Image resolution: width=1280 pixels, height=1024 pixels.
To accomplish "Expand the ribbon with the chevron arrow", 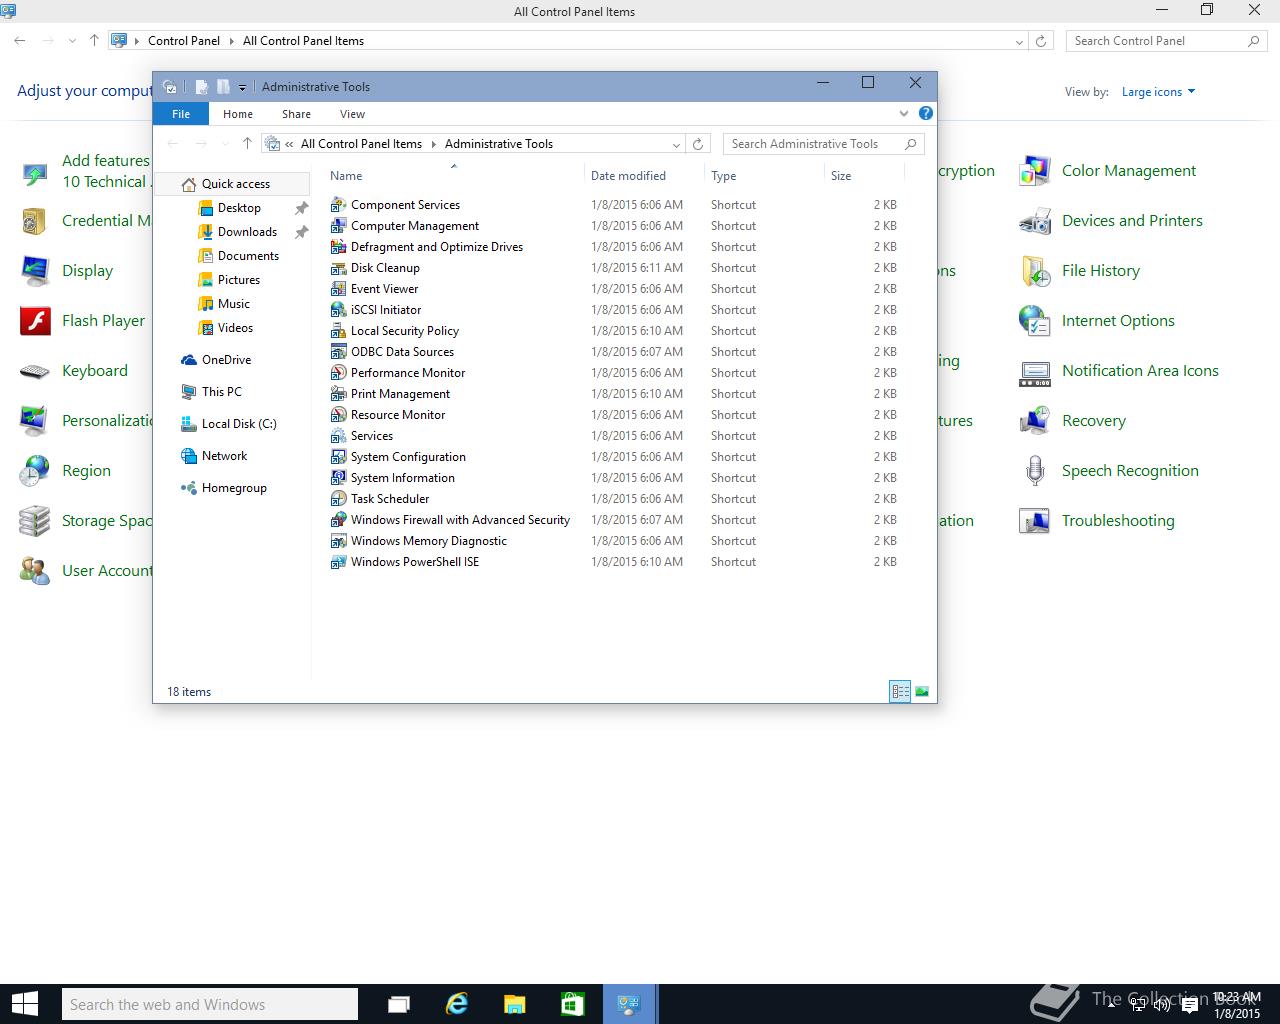I will coord(904,113).
